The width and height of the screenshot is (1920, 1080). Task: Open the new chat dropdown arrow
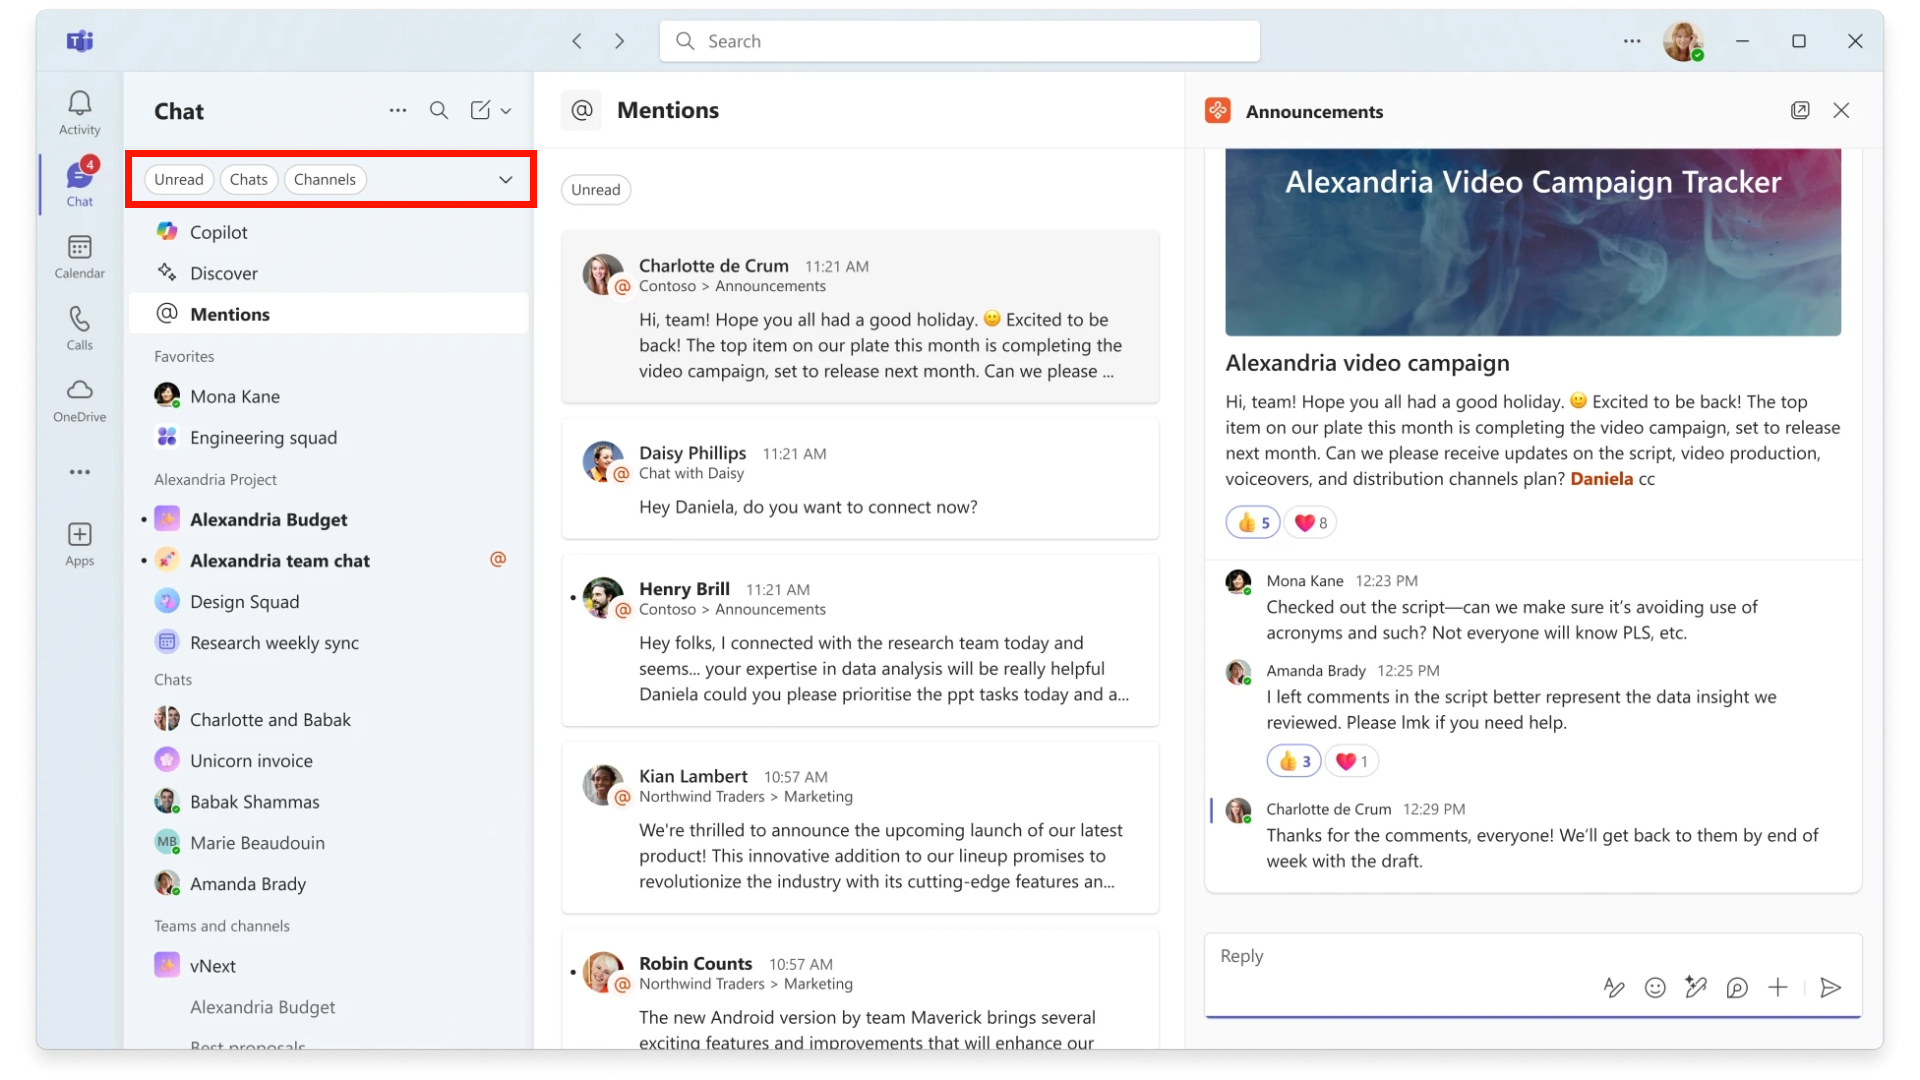[x=505, y=110]
